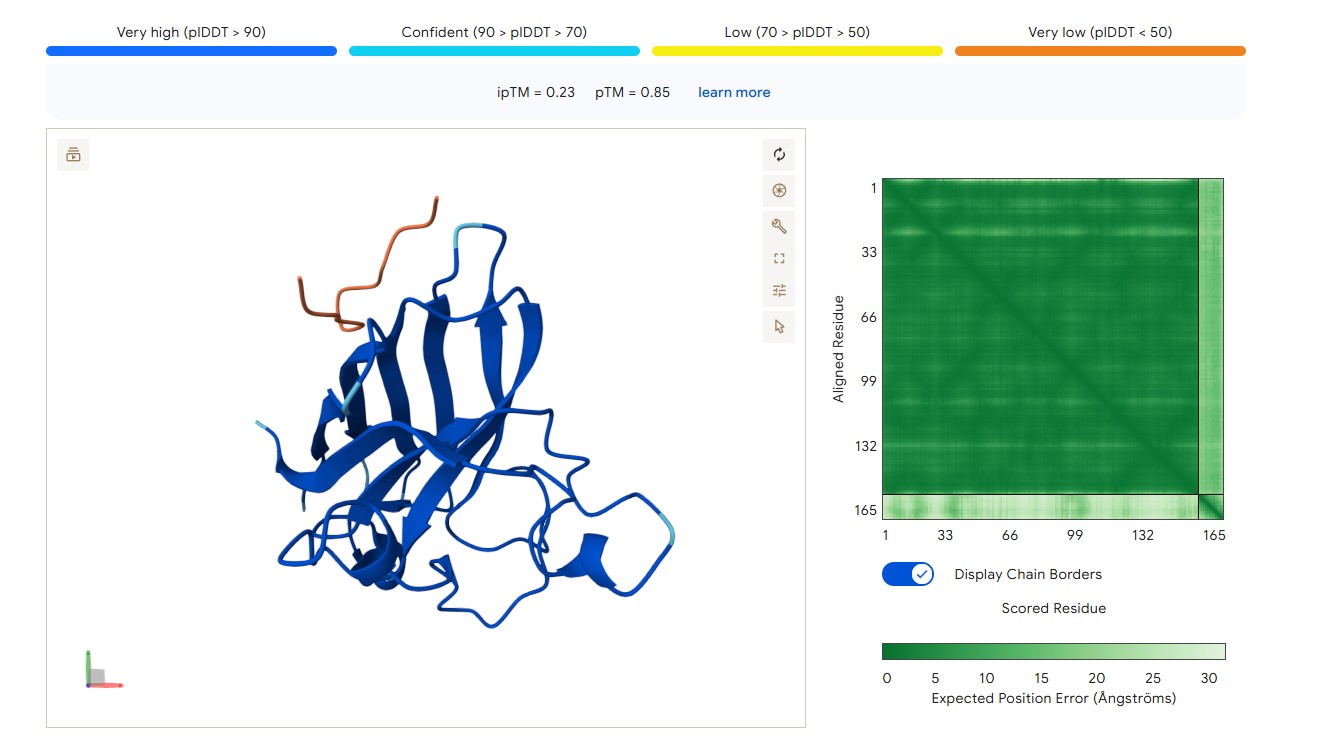This screenshot has height=741, width=1322.
Task: Toggle fullscreen expanded viewport icon
Action: pos(779,258)
